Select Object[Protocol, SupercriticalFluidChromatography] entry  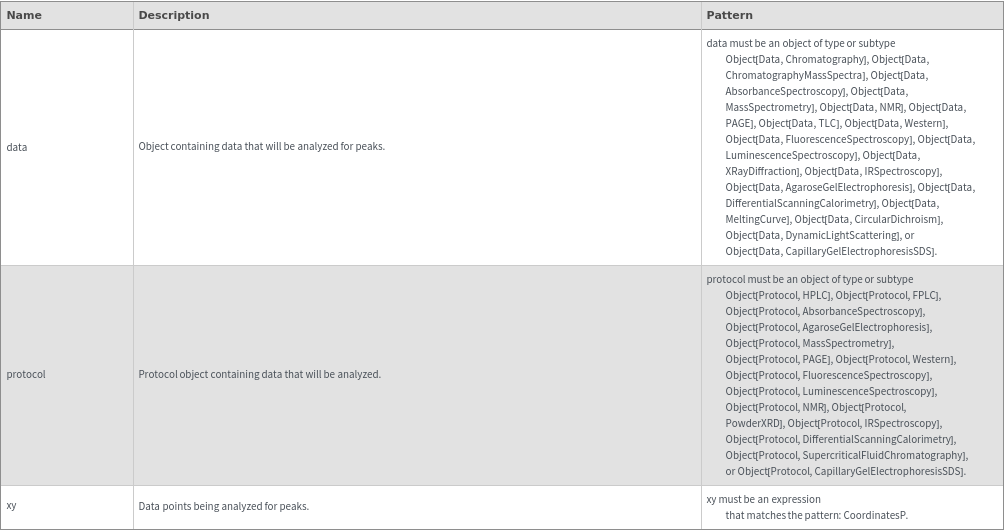pyautogui.click(x=846, y=455)
